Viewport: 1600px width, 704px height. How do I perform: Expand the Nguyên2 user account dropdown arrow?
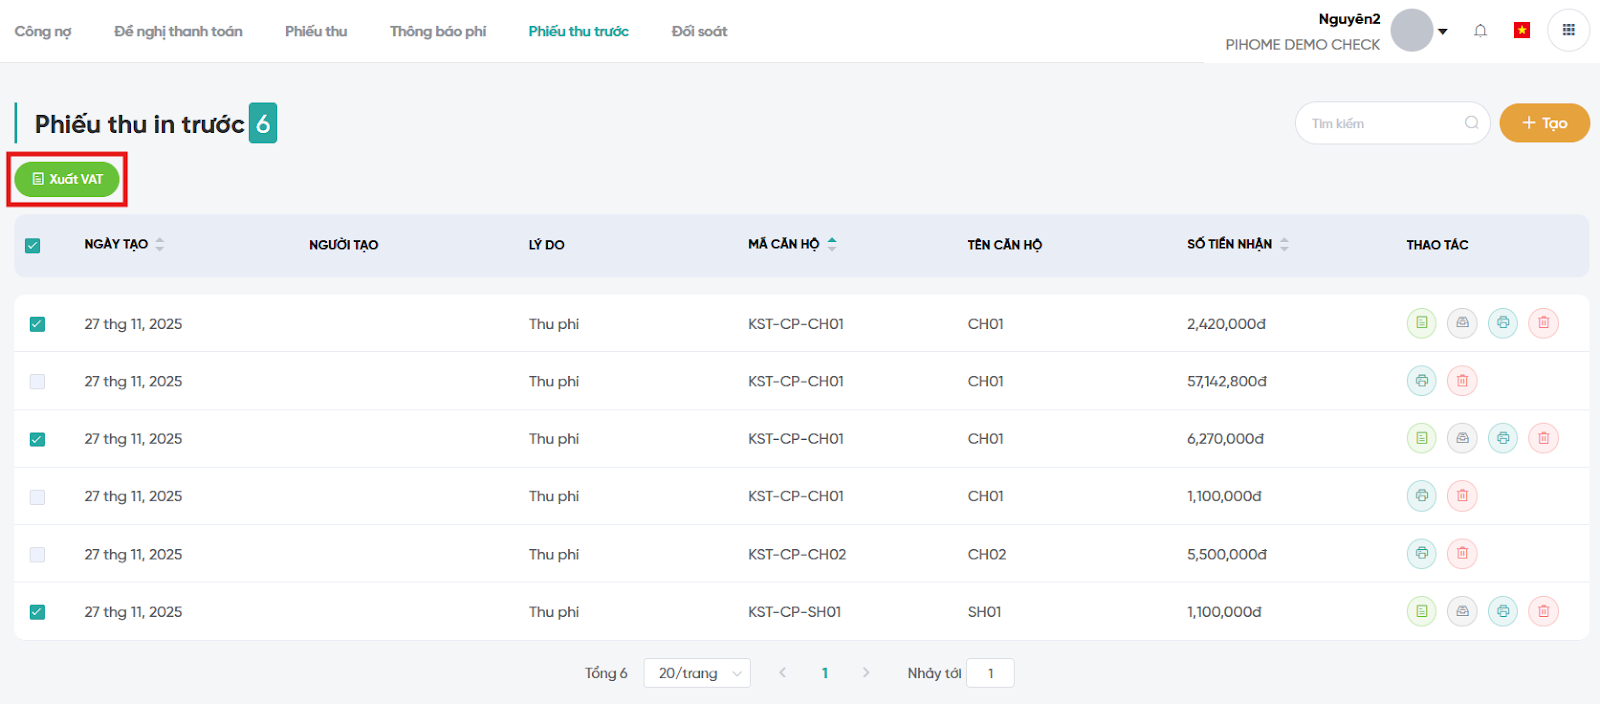click(x=1442, y=32)
